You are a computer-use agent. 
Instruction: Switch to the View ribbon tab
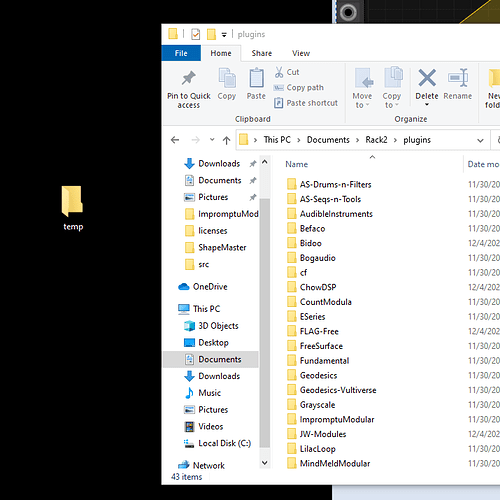301,53
